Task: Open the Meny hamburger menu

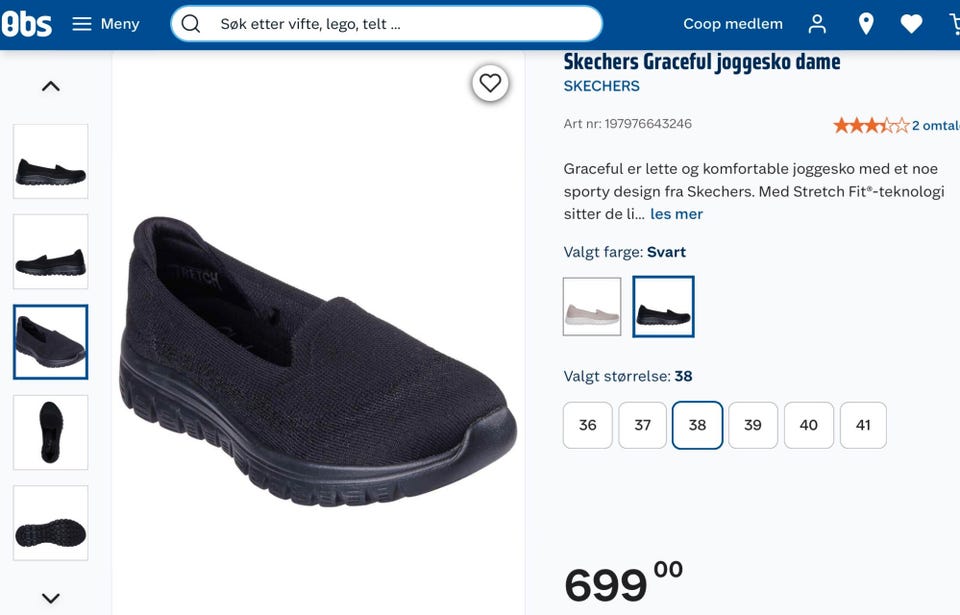Action: tap(106, 24)
